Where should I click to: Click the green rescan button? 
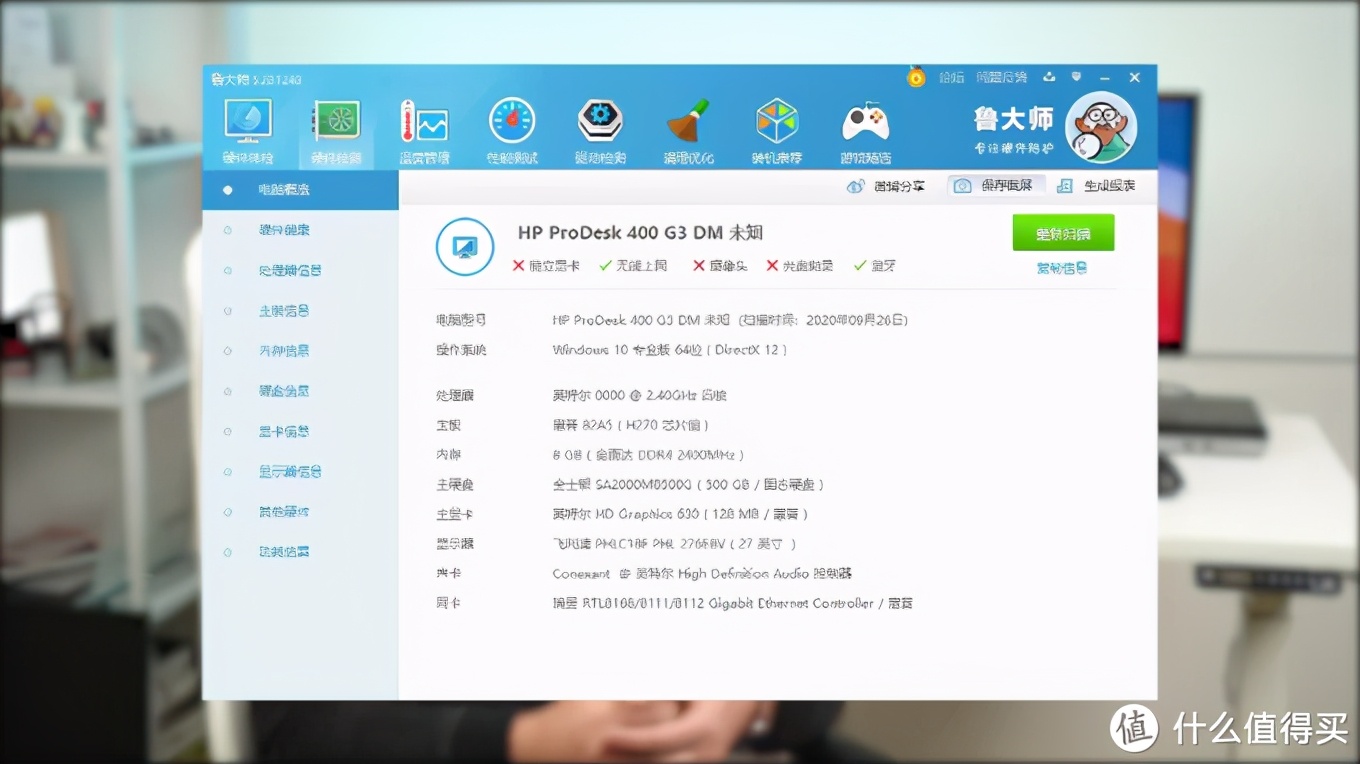click(x=1063, y=233)
